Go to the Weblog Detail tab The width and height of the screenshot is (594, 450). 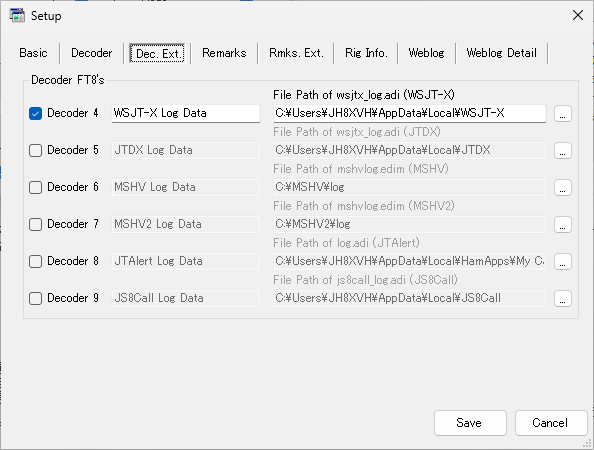501,53
